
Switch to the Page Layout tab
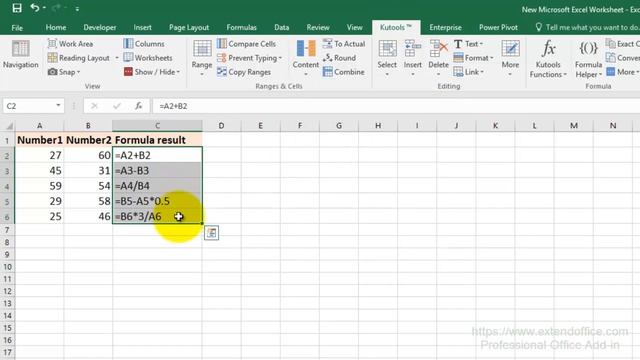tap(189, 27)
